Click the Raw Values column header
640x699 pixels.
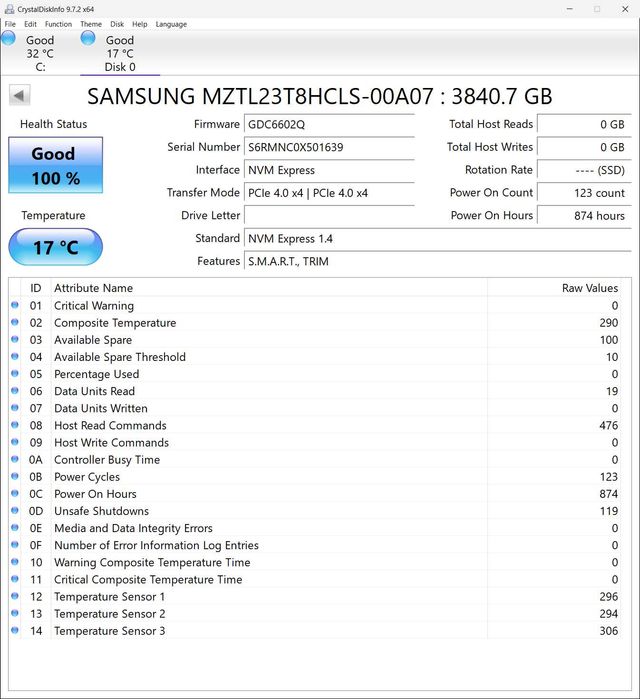554,288
